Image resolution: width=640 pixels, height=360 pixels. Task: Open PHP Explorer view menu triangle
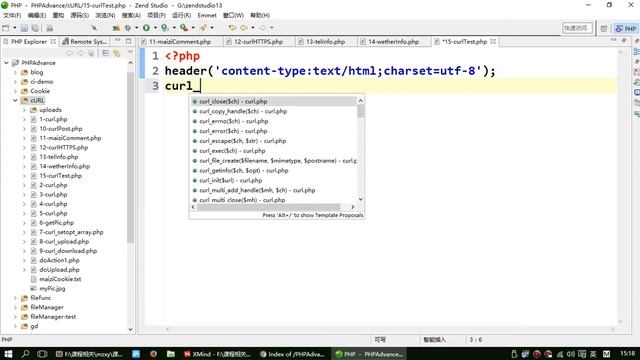point(130,52)
